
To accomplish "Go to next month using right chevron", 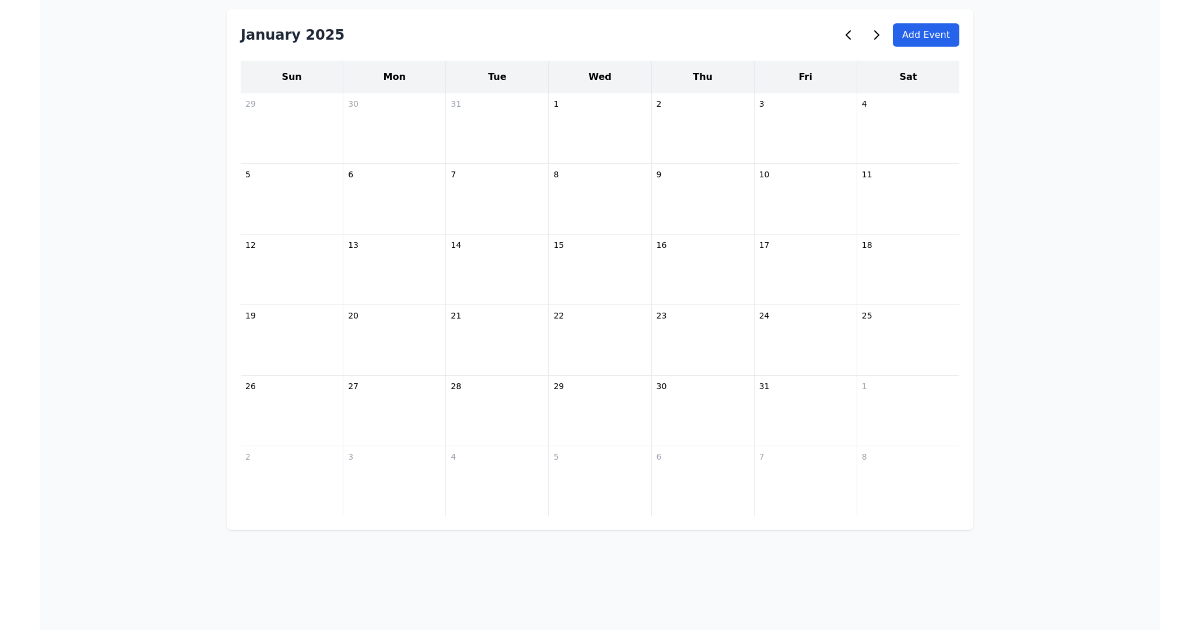I will (876, 35).
